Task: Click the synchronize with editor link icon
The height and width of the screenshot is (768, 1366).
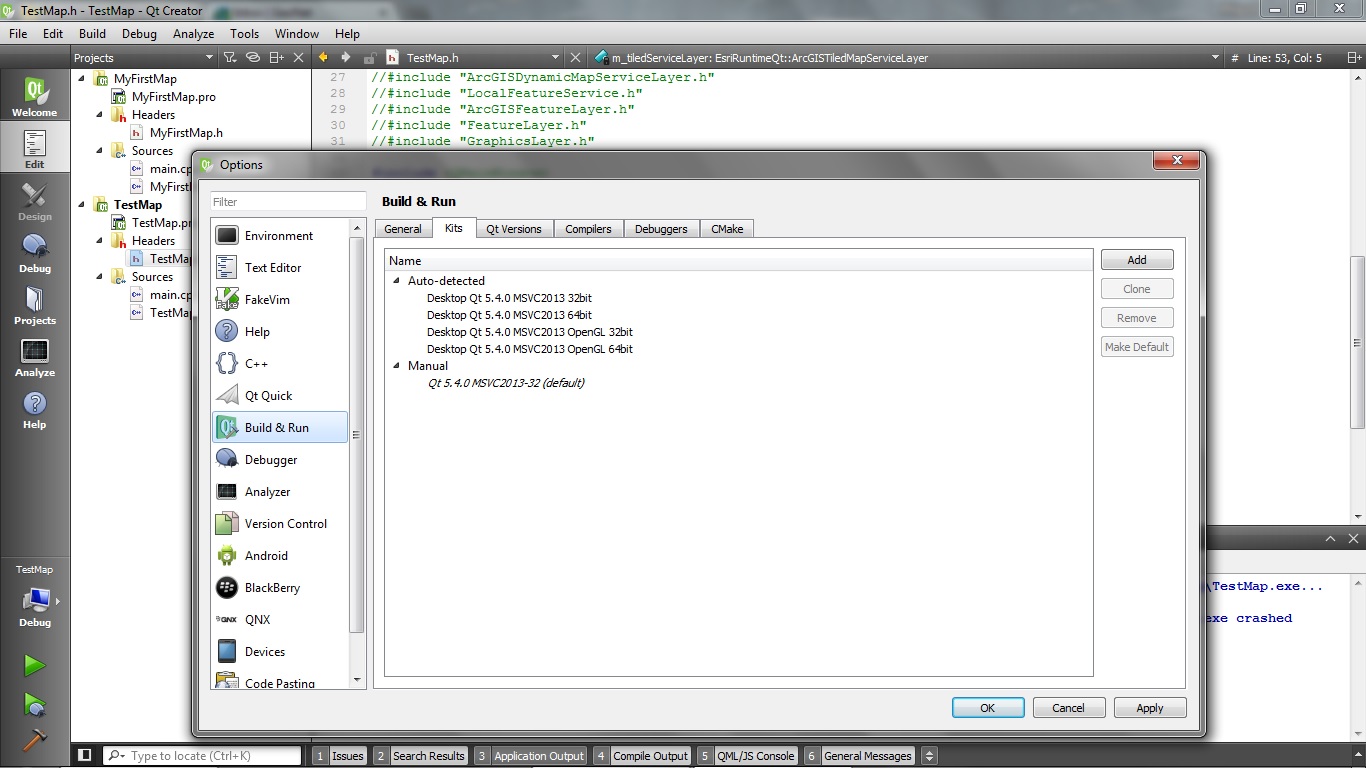Action: pos(253,58)
